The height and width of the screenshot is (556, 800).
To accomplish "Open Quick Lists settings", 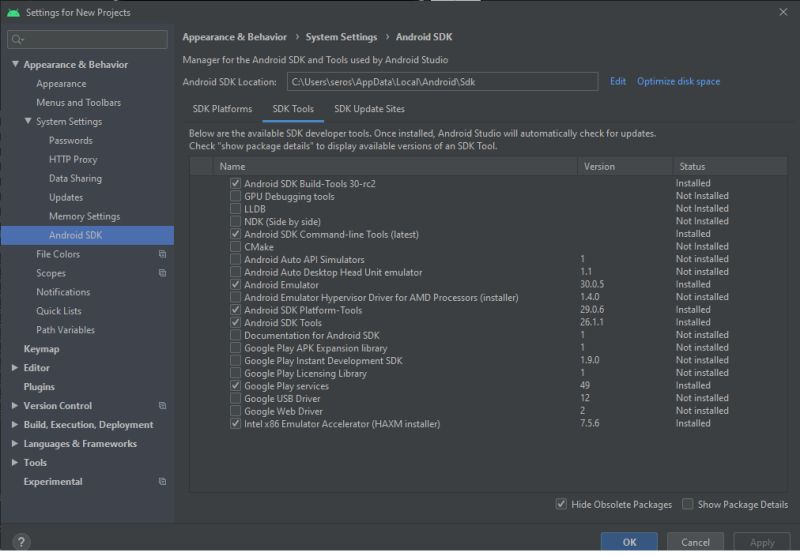I will pyautogui.click(x=59, y=311).
